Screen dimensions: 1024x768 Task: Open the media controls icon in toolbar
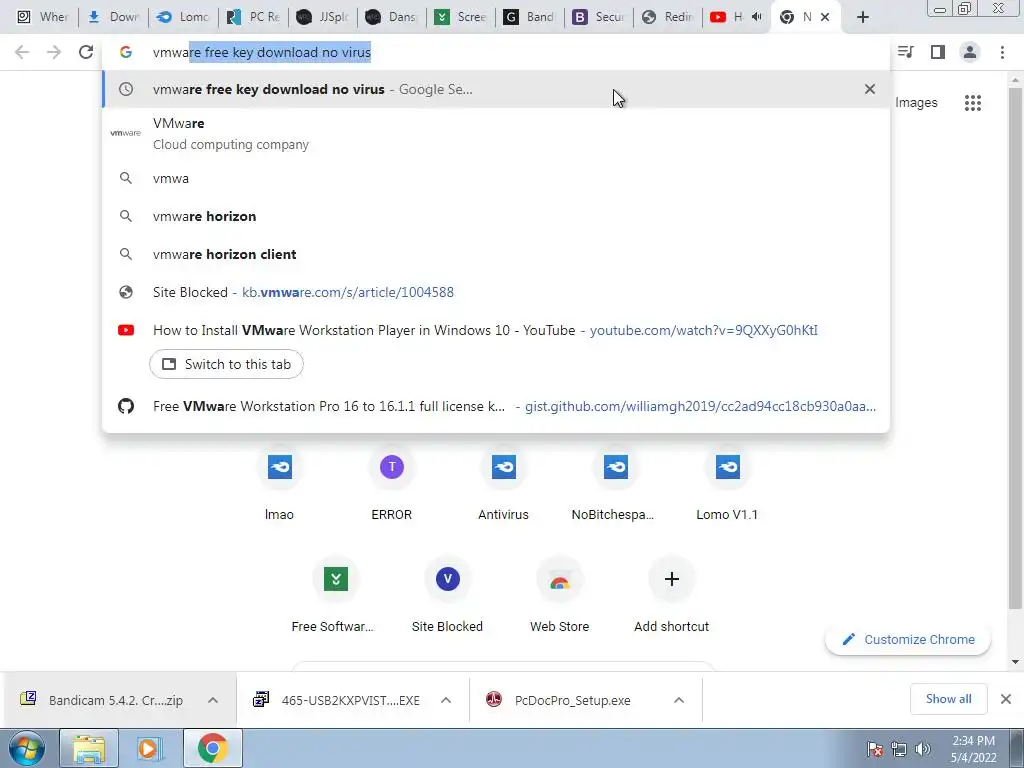906,52
